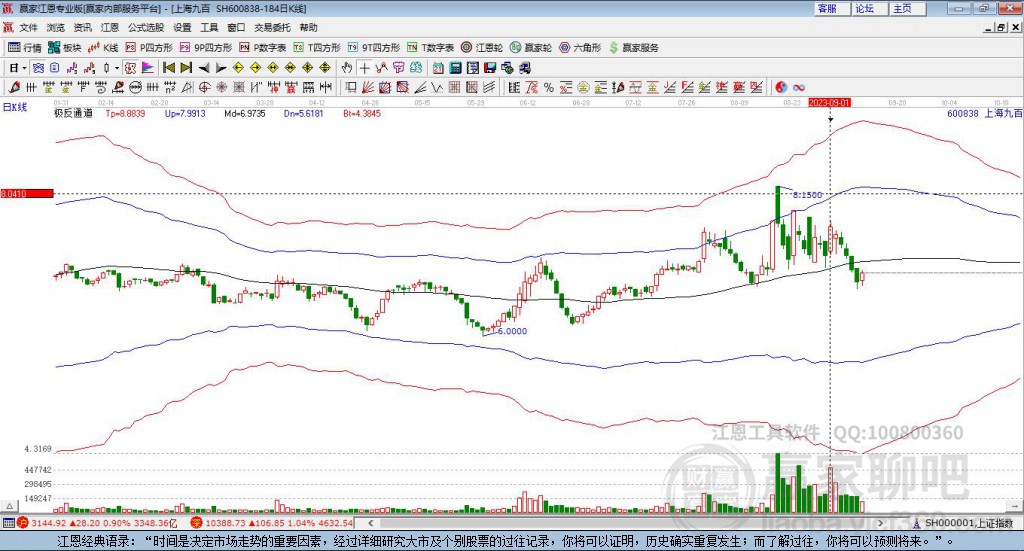Click the 主页 homepage button
Image resolution: width=1024 pixels, height=551 pixels.
(908, 8)
